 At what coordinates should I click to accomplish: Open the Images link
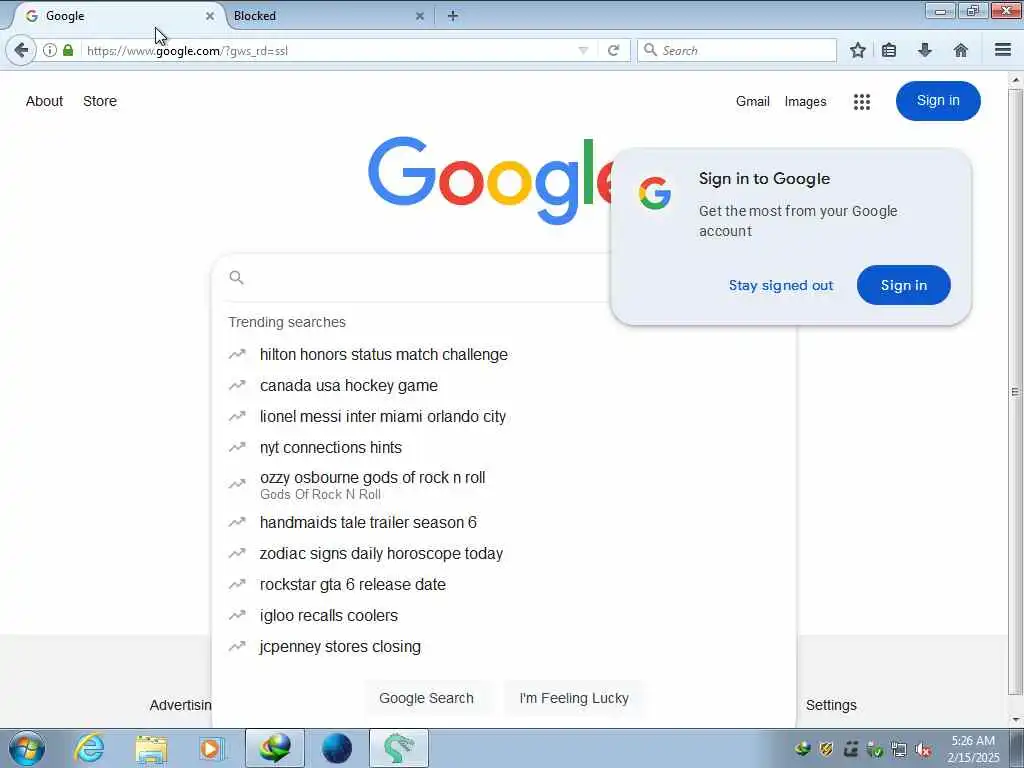click(805, 101)
